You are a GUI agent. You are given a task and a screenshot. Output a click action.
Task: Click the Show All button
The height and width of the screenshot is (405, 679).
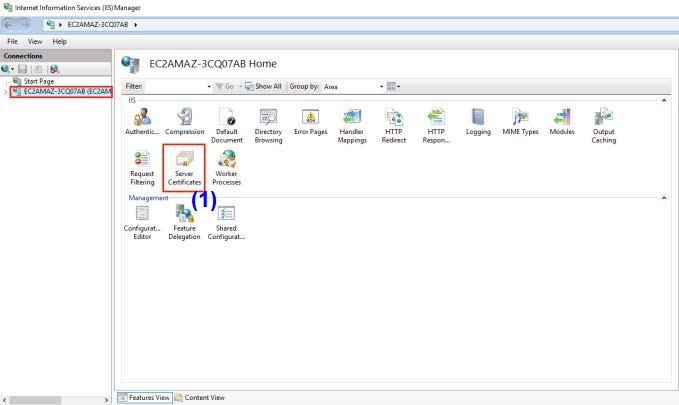click(263, 86)
